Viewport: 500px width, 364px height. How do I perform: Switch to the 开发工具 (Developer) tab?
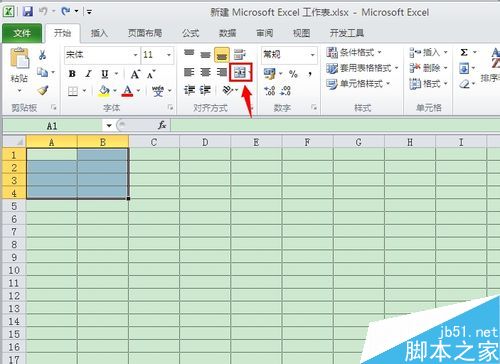click(x=347, y=33)
